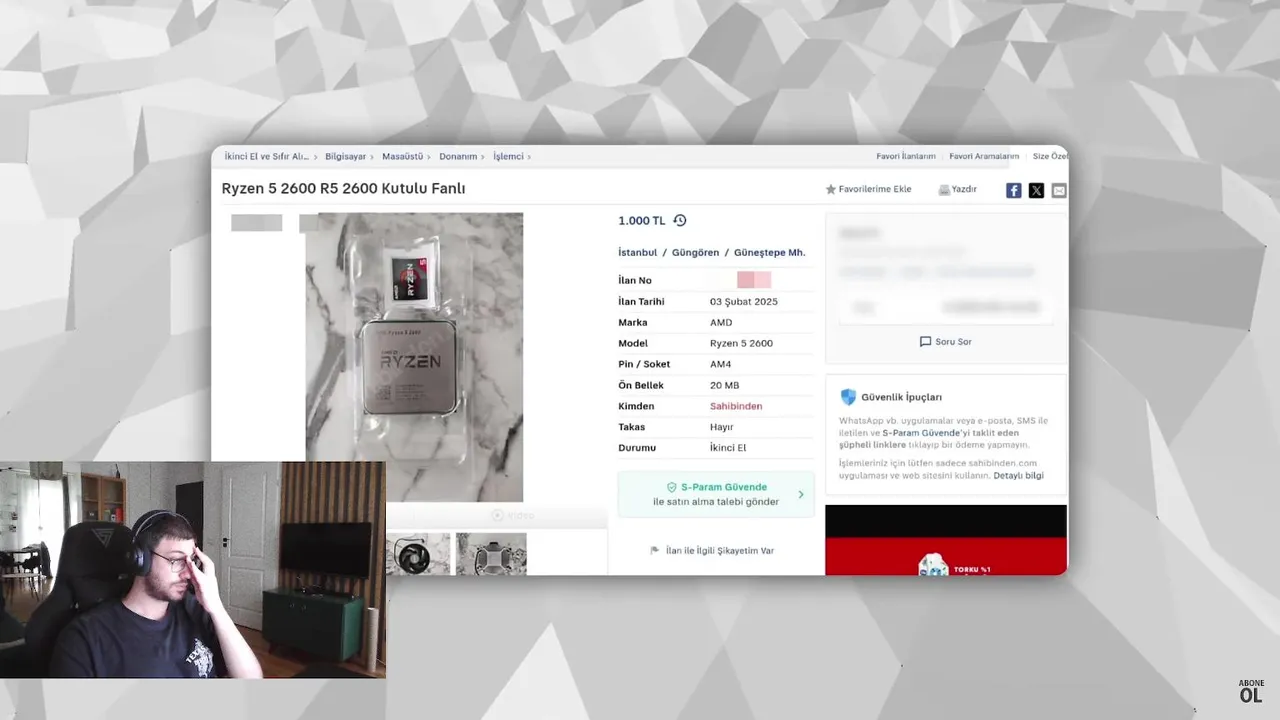Open the main Ryzen CPU photo
Screen dimensions: 1280x720
(x=414, y=356)
